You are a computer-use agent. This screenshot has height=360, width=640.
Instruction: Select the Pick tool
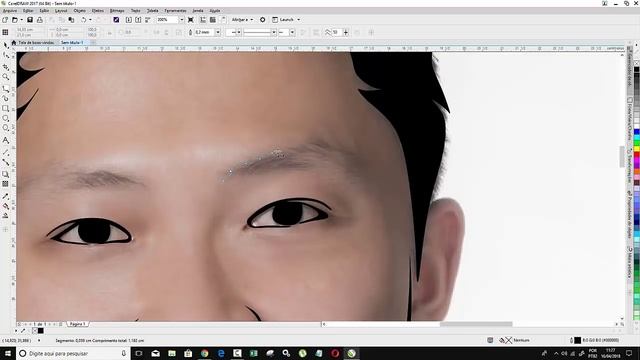tap(6, 45)
